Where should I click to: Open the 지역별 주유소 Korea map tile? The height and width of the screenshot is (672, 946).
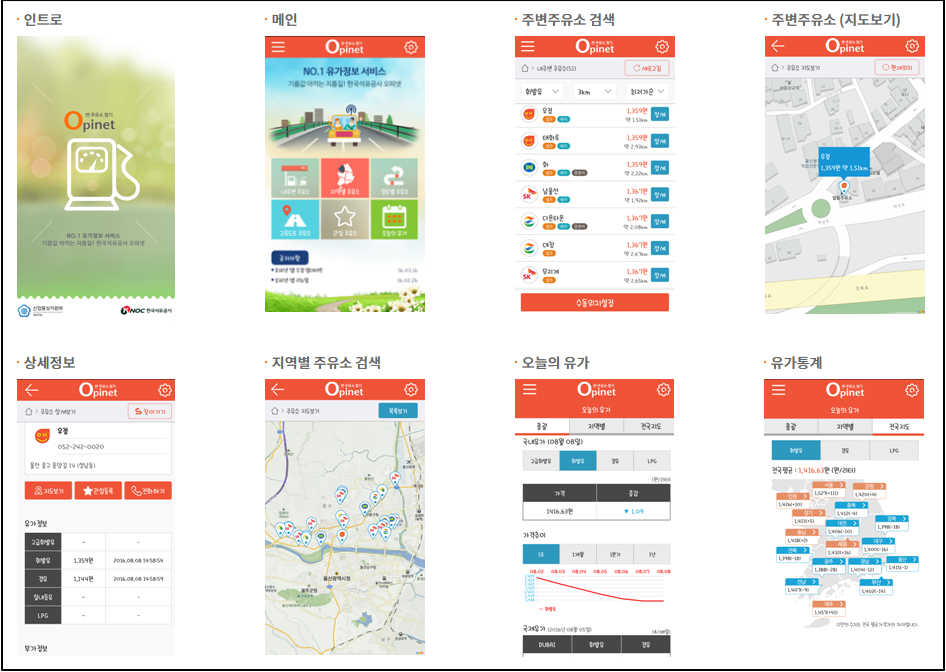click(345, 178)
